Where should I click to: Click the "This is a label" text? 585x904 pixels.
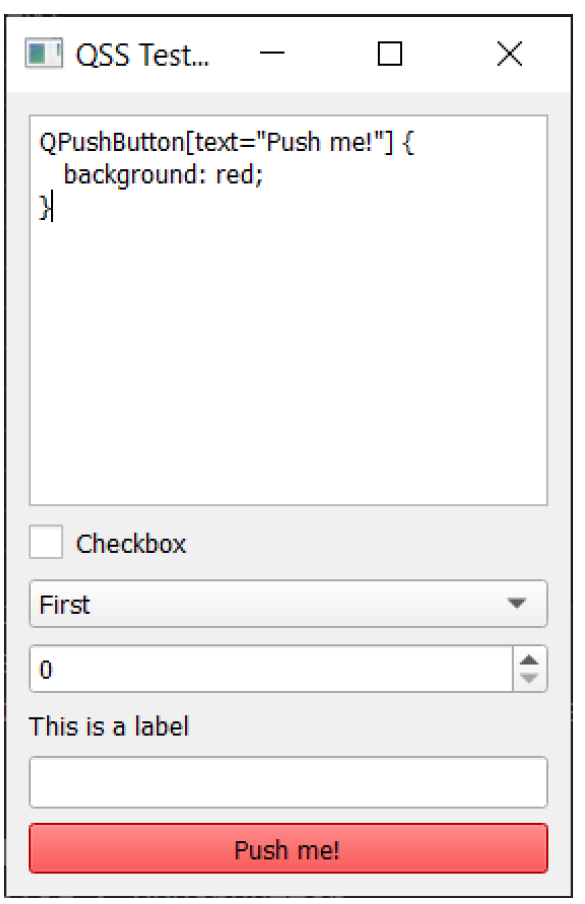point(109,726)
